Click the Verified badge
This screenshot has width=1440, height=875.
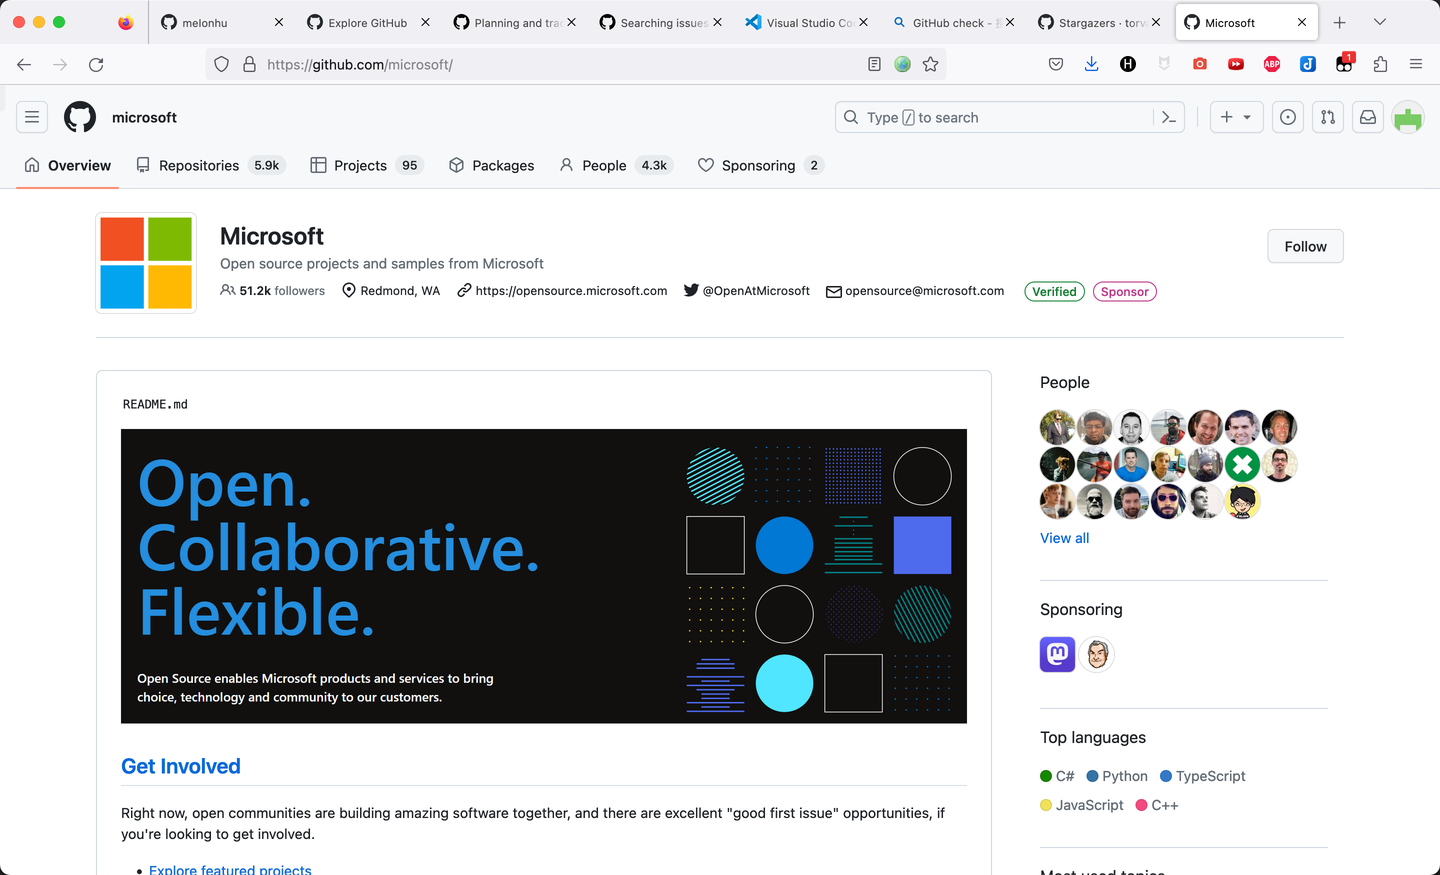click(1054, 292)
